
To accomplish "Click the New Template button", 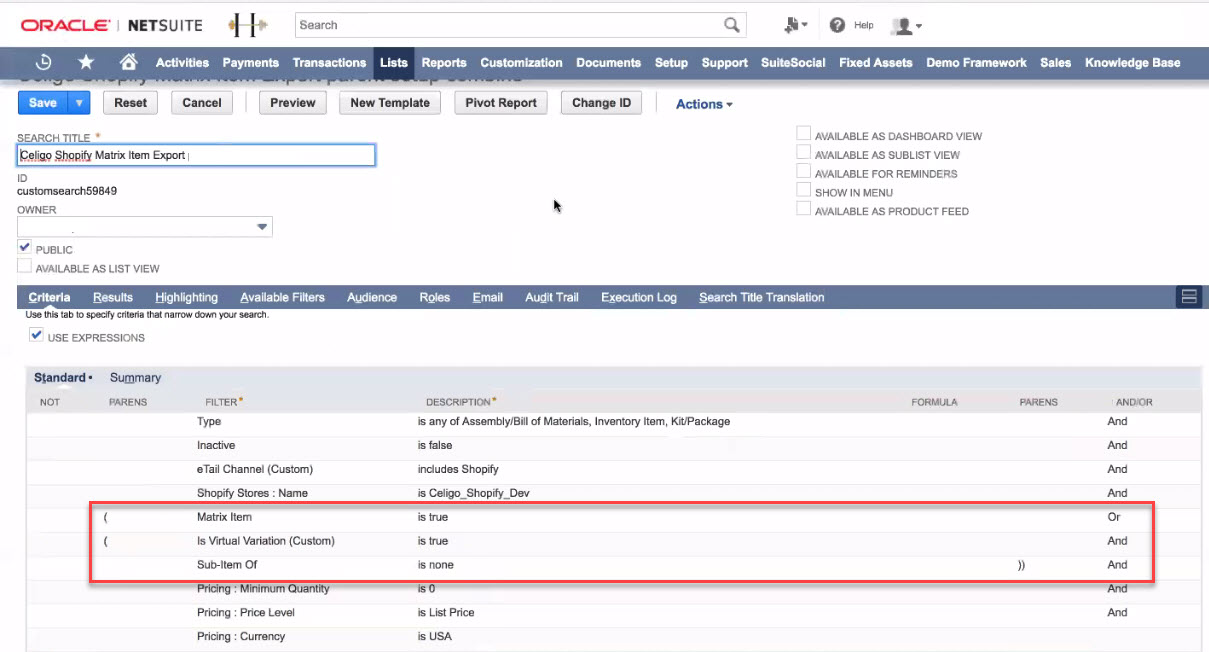I will pyautogui.click(x=390, y=102).
